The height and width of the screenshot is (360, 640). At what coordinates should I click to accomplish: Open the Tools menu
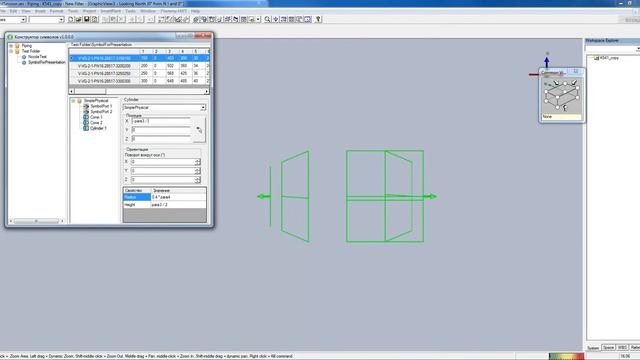tap(73, 11)
